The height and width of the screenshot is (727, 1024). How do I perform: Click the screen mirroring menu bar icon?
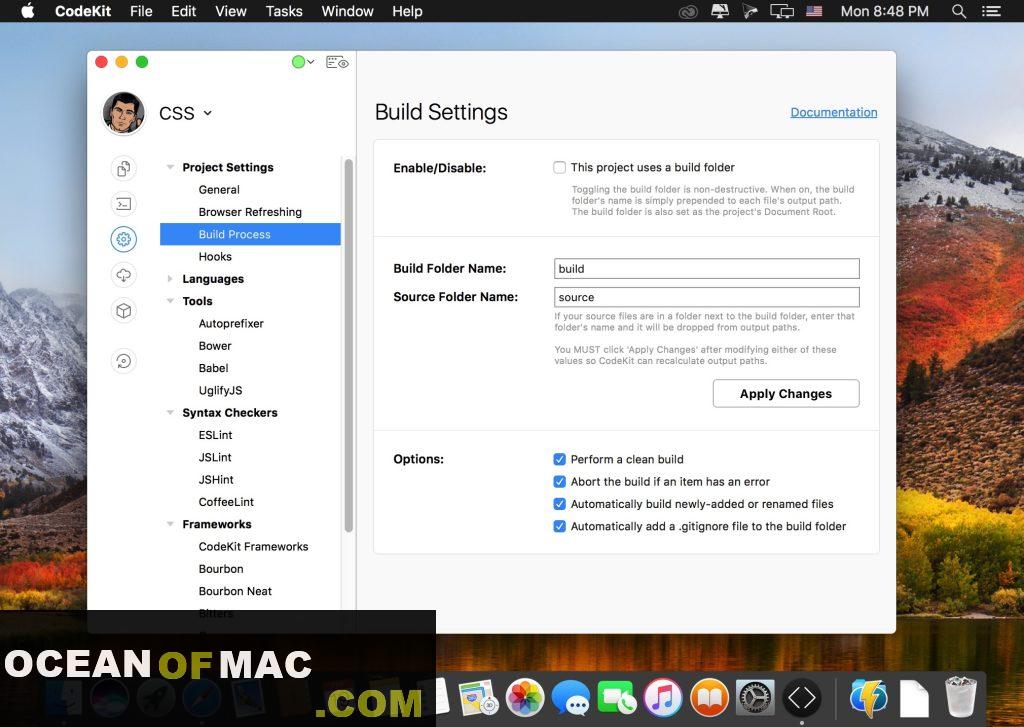pyautogui.click(x=782, y=11)
